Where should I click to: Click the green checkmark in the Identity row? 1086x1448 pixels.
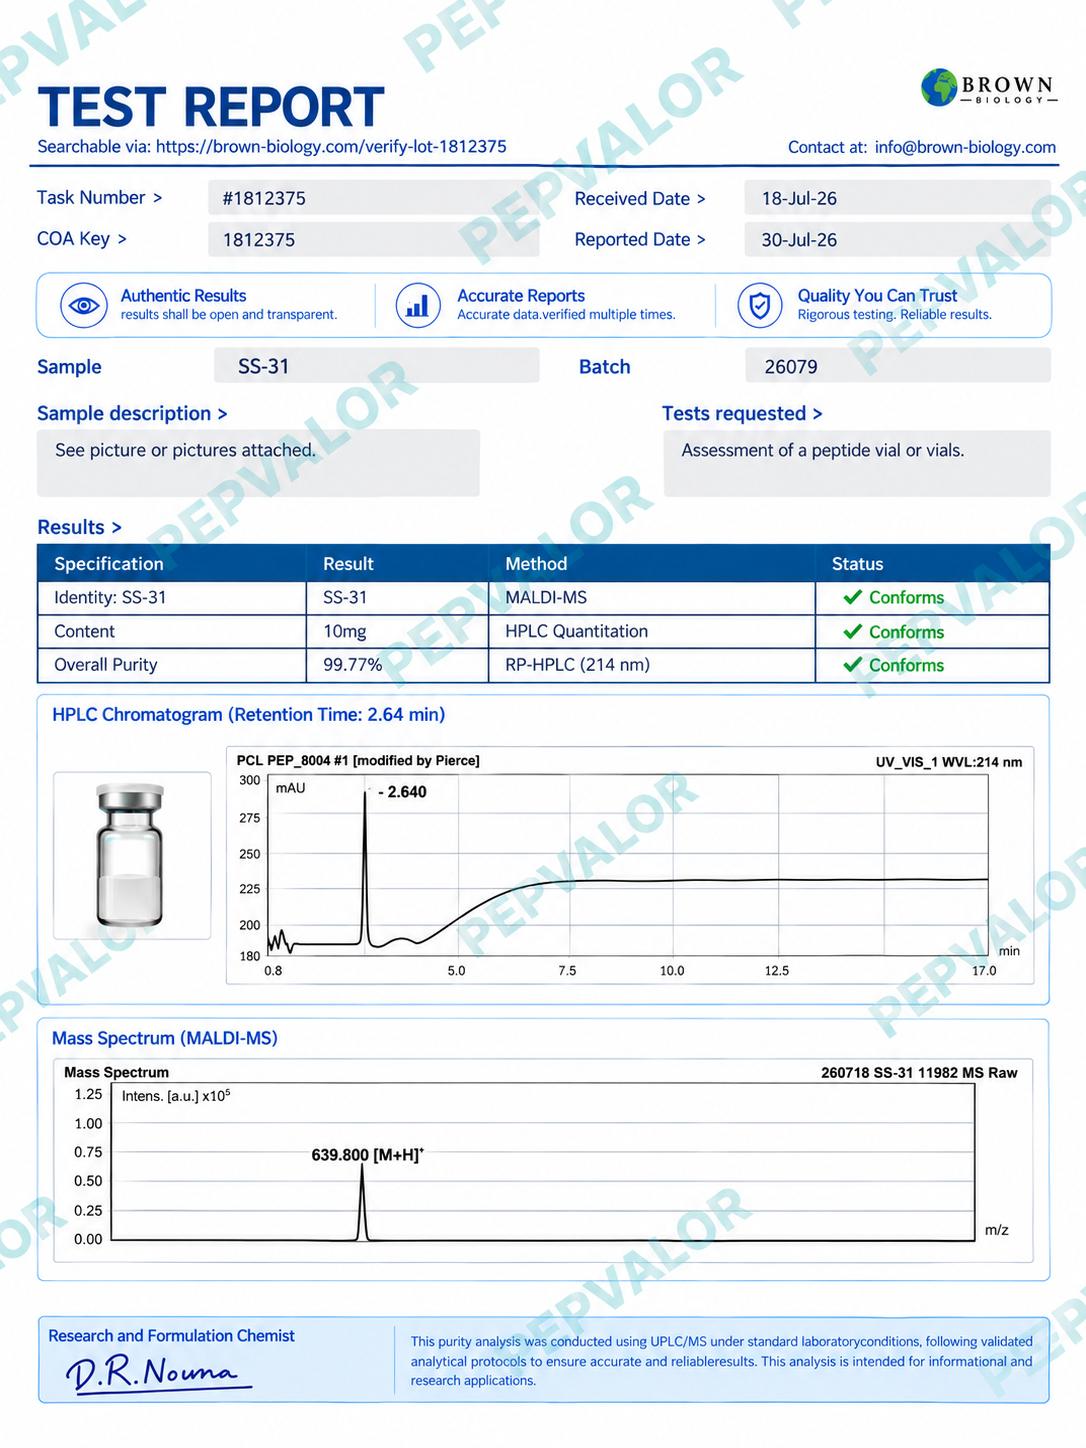click(x=853, y=597)
